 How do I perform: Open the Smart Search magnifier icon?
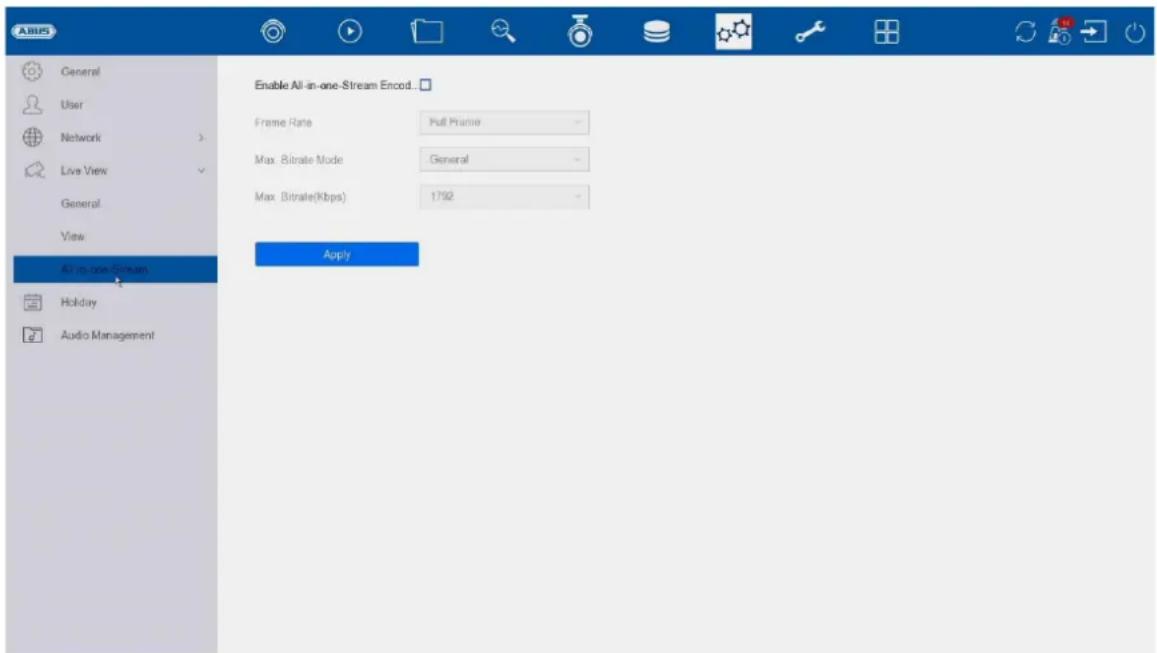tap(503, 31)
